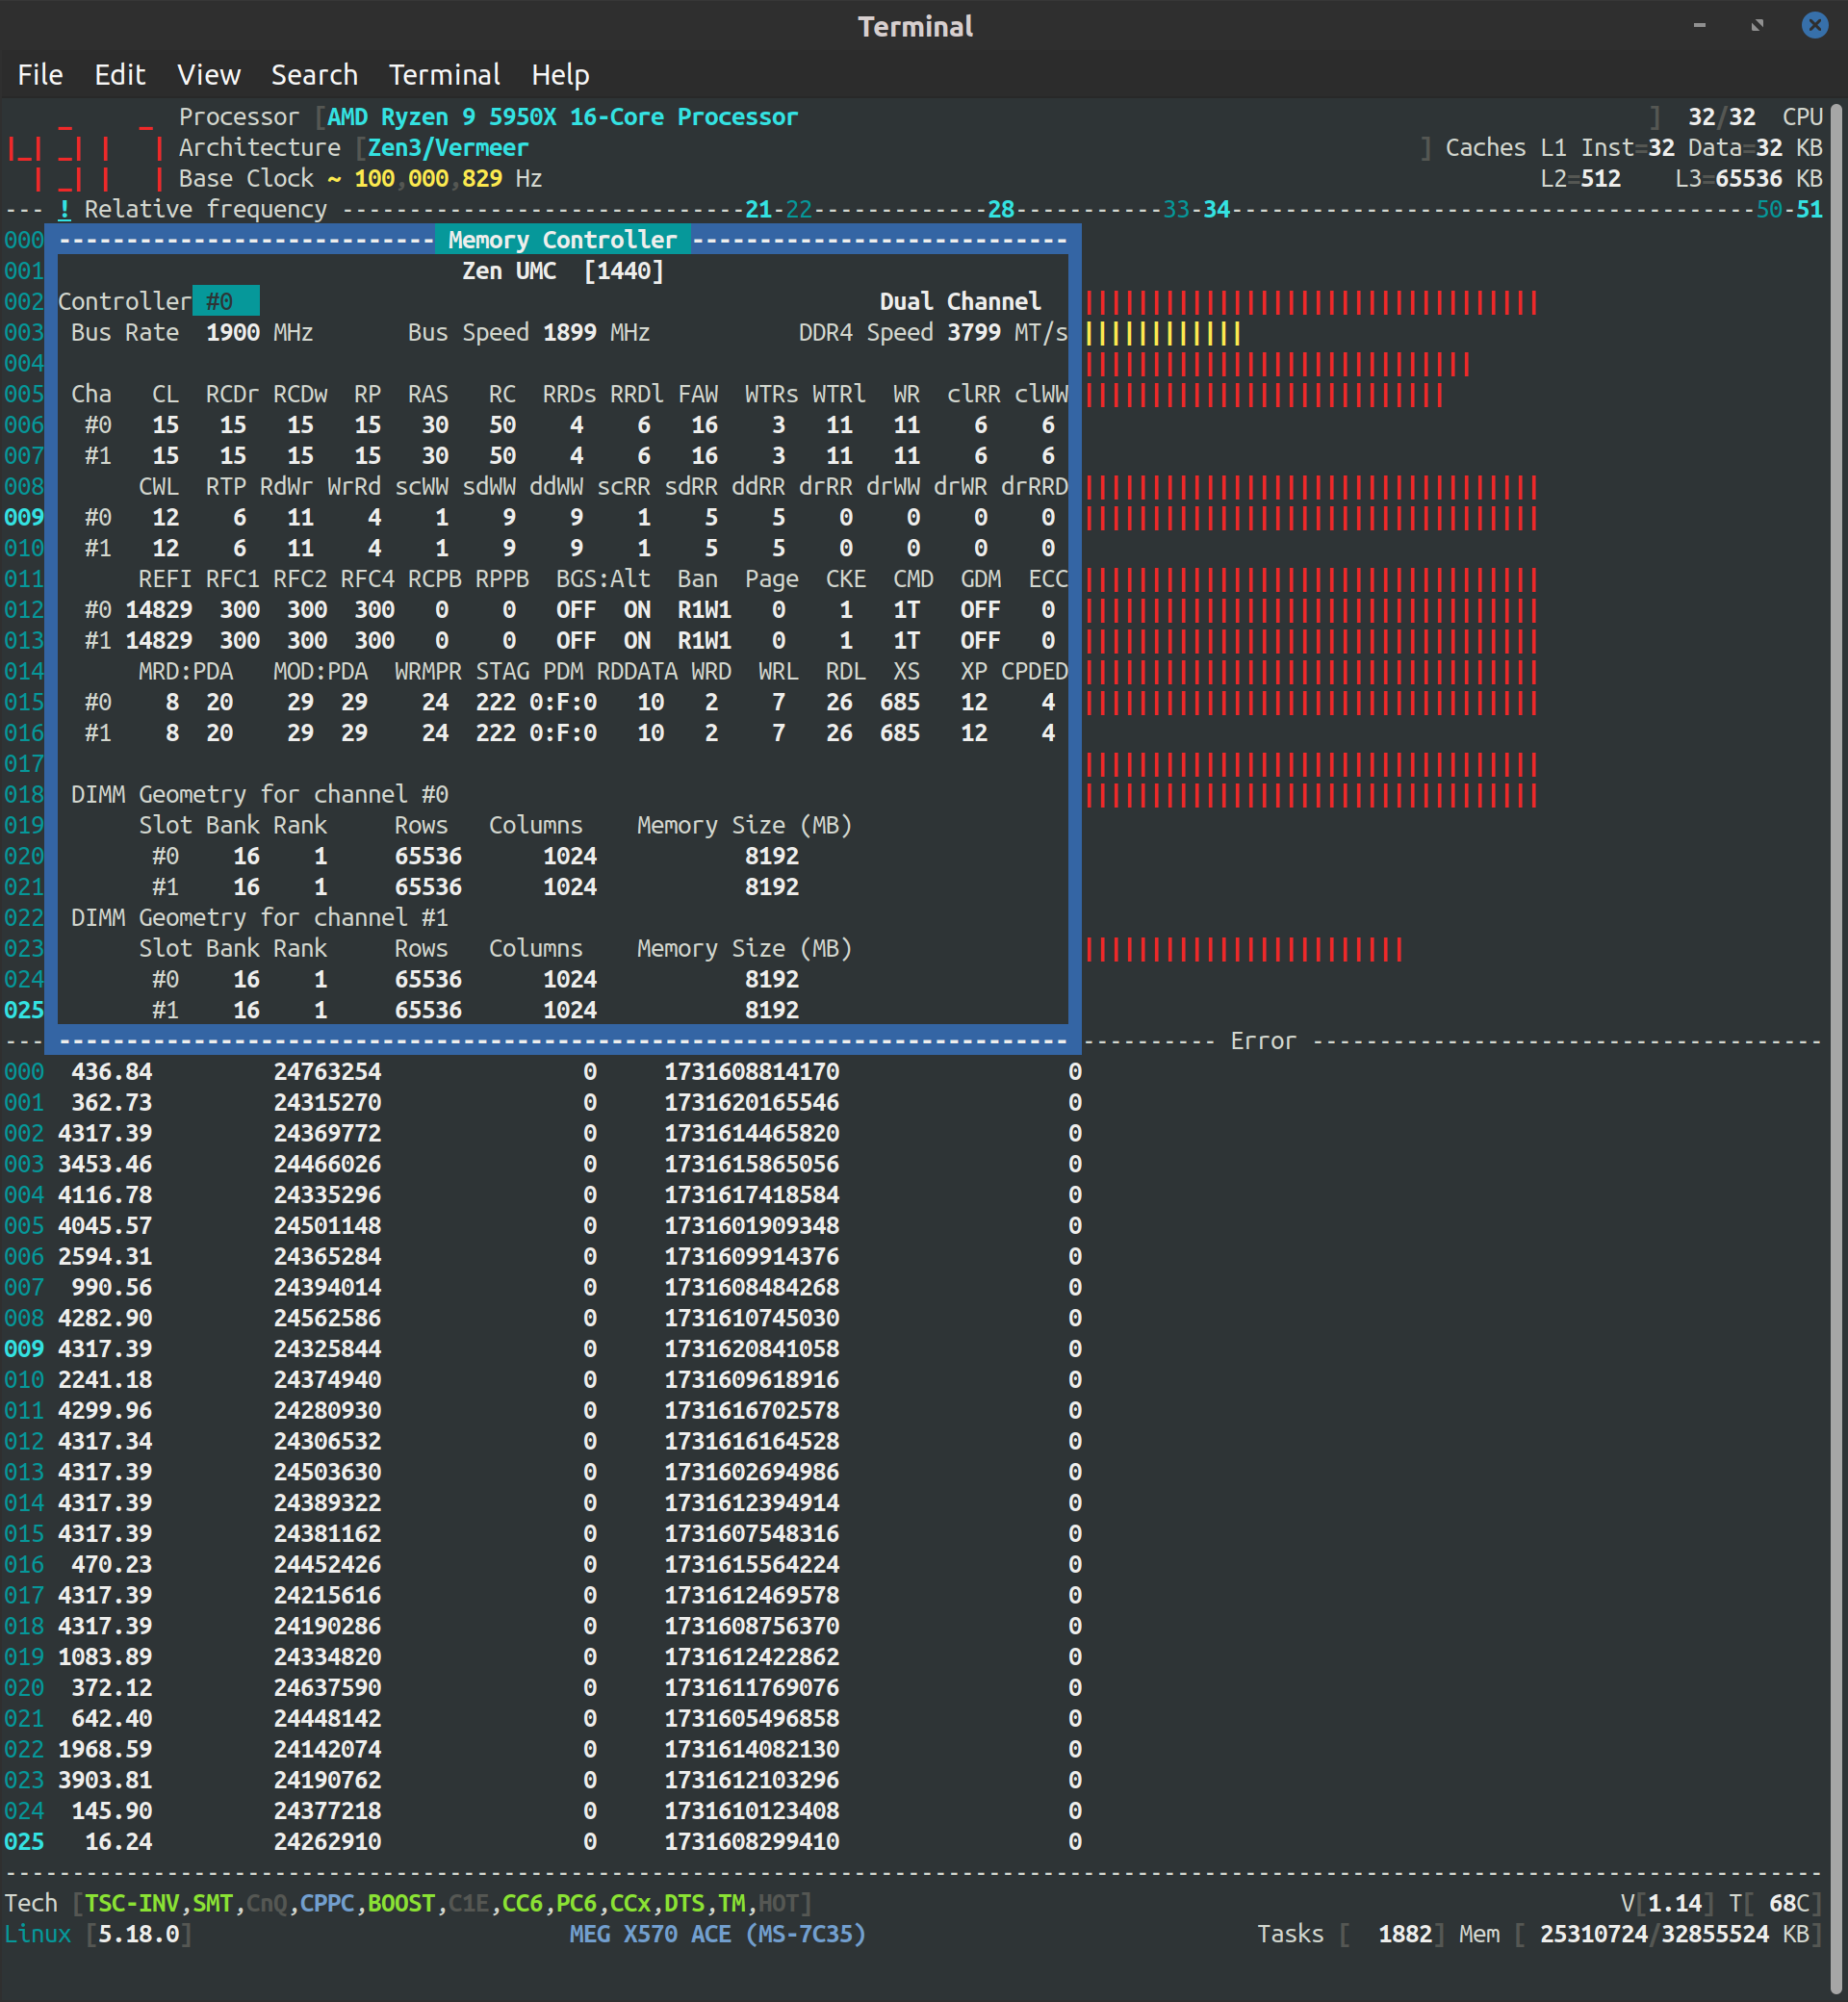The width and height of the screenshot is (1848, 2002).
Task: Click the Relative frequency header label
Action: pos(205,209)
